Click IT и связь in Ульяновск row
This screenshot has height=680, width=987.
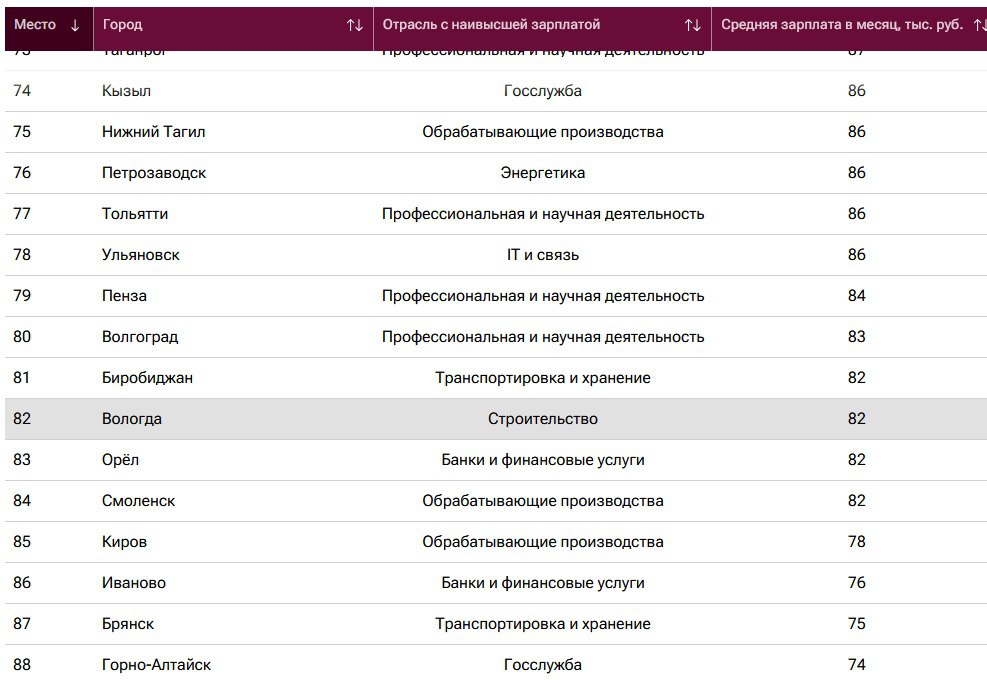[543, 254]
